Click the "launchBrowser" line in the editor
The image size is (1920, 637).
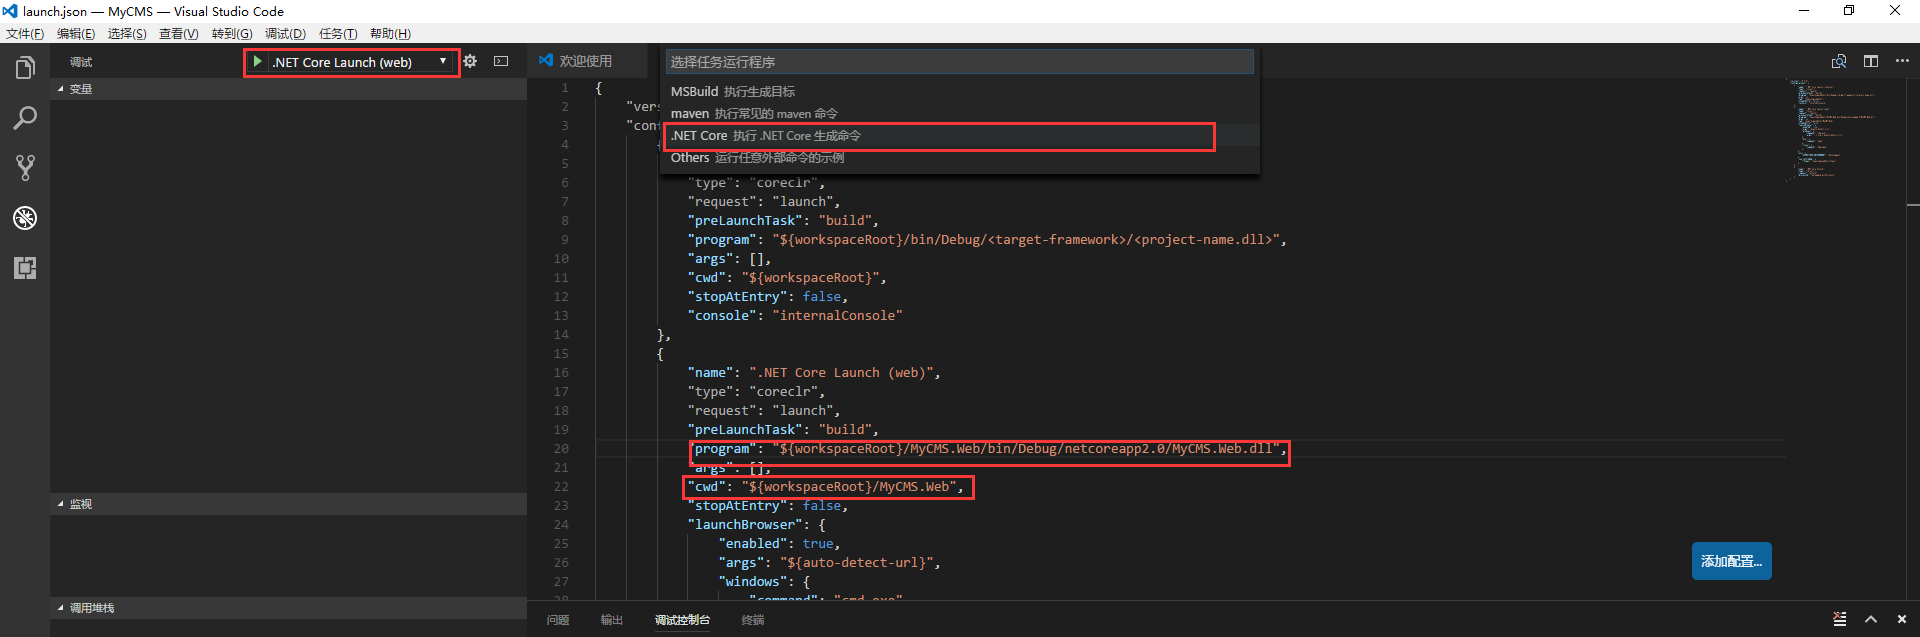coord(756,525)
